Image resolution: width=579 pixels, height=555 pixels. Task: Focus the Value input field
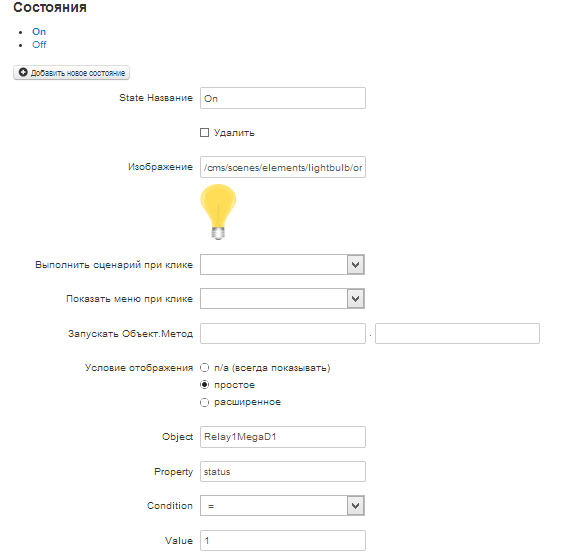[283, 541]
